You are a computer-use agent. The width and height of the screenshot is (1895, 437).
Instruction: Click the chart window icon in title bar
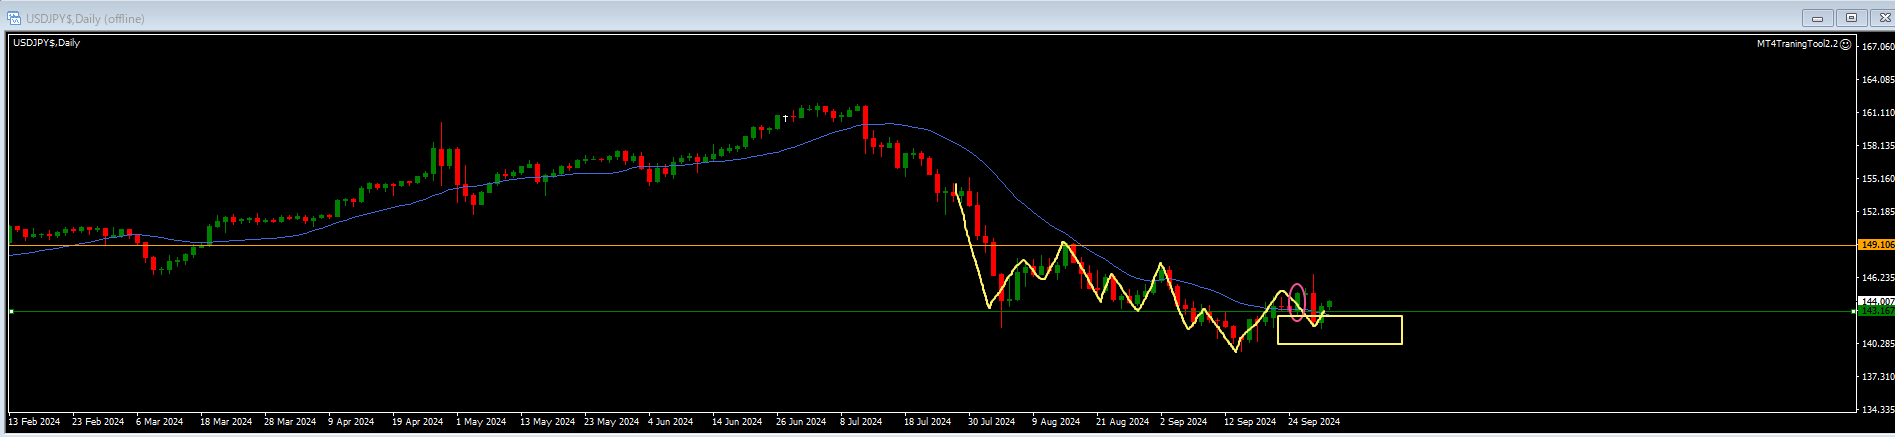click(14, 18)
